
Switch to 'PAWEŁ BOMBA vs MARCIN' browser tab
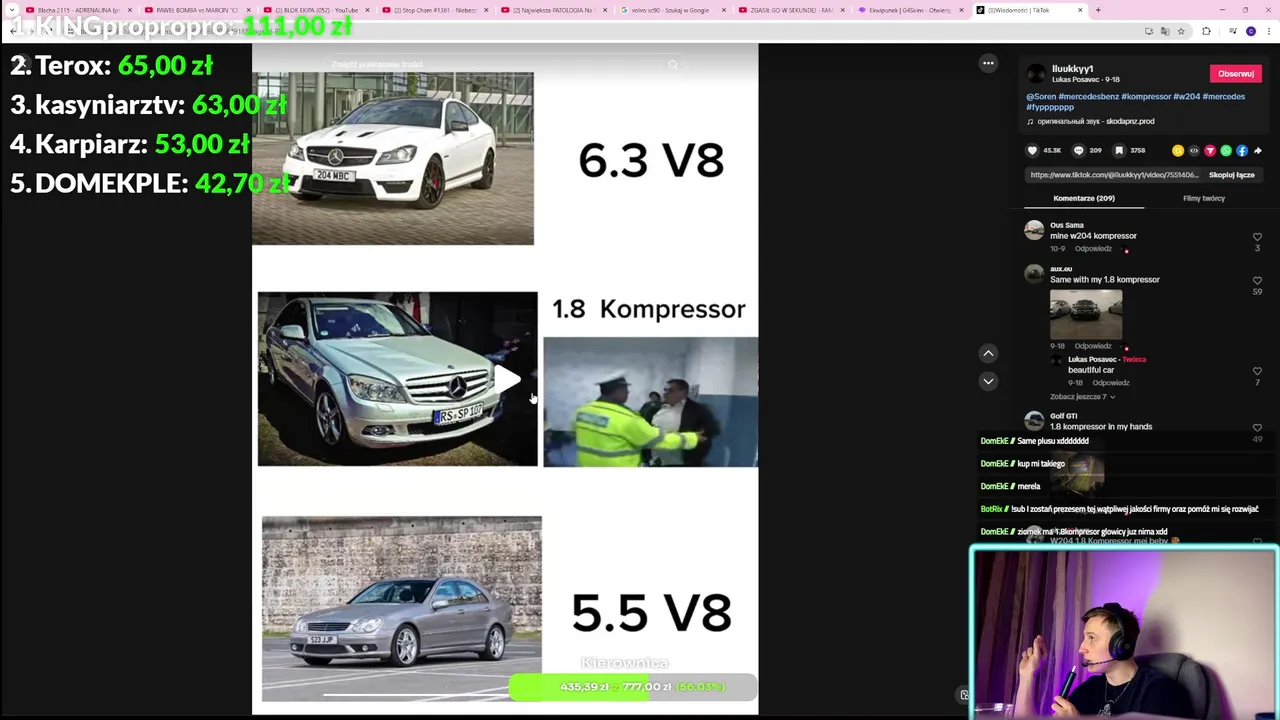196,10
